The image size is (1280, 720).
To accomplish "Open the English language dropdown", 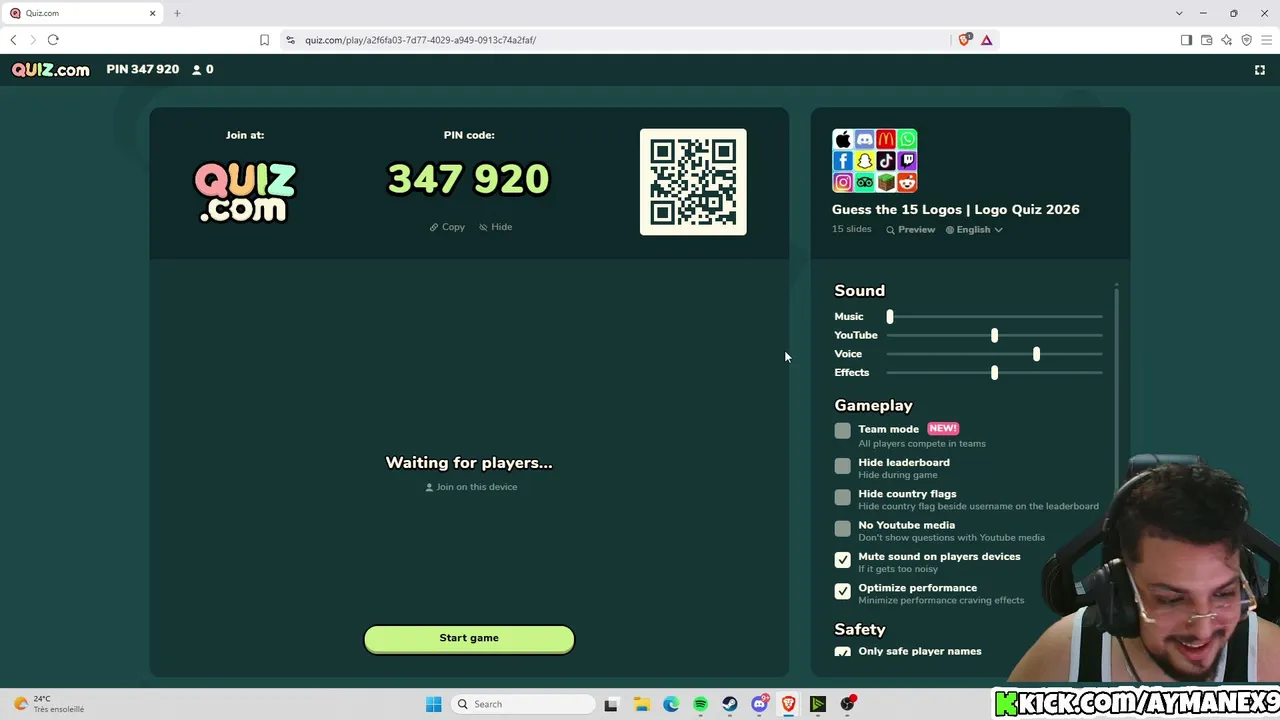I will tap(974, 230).
